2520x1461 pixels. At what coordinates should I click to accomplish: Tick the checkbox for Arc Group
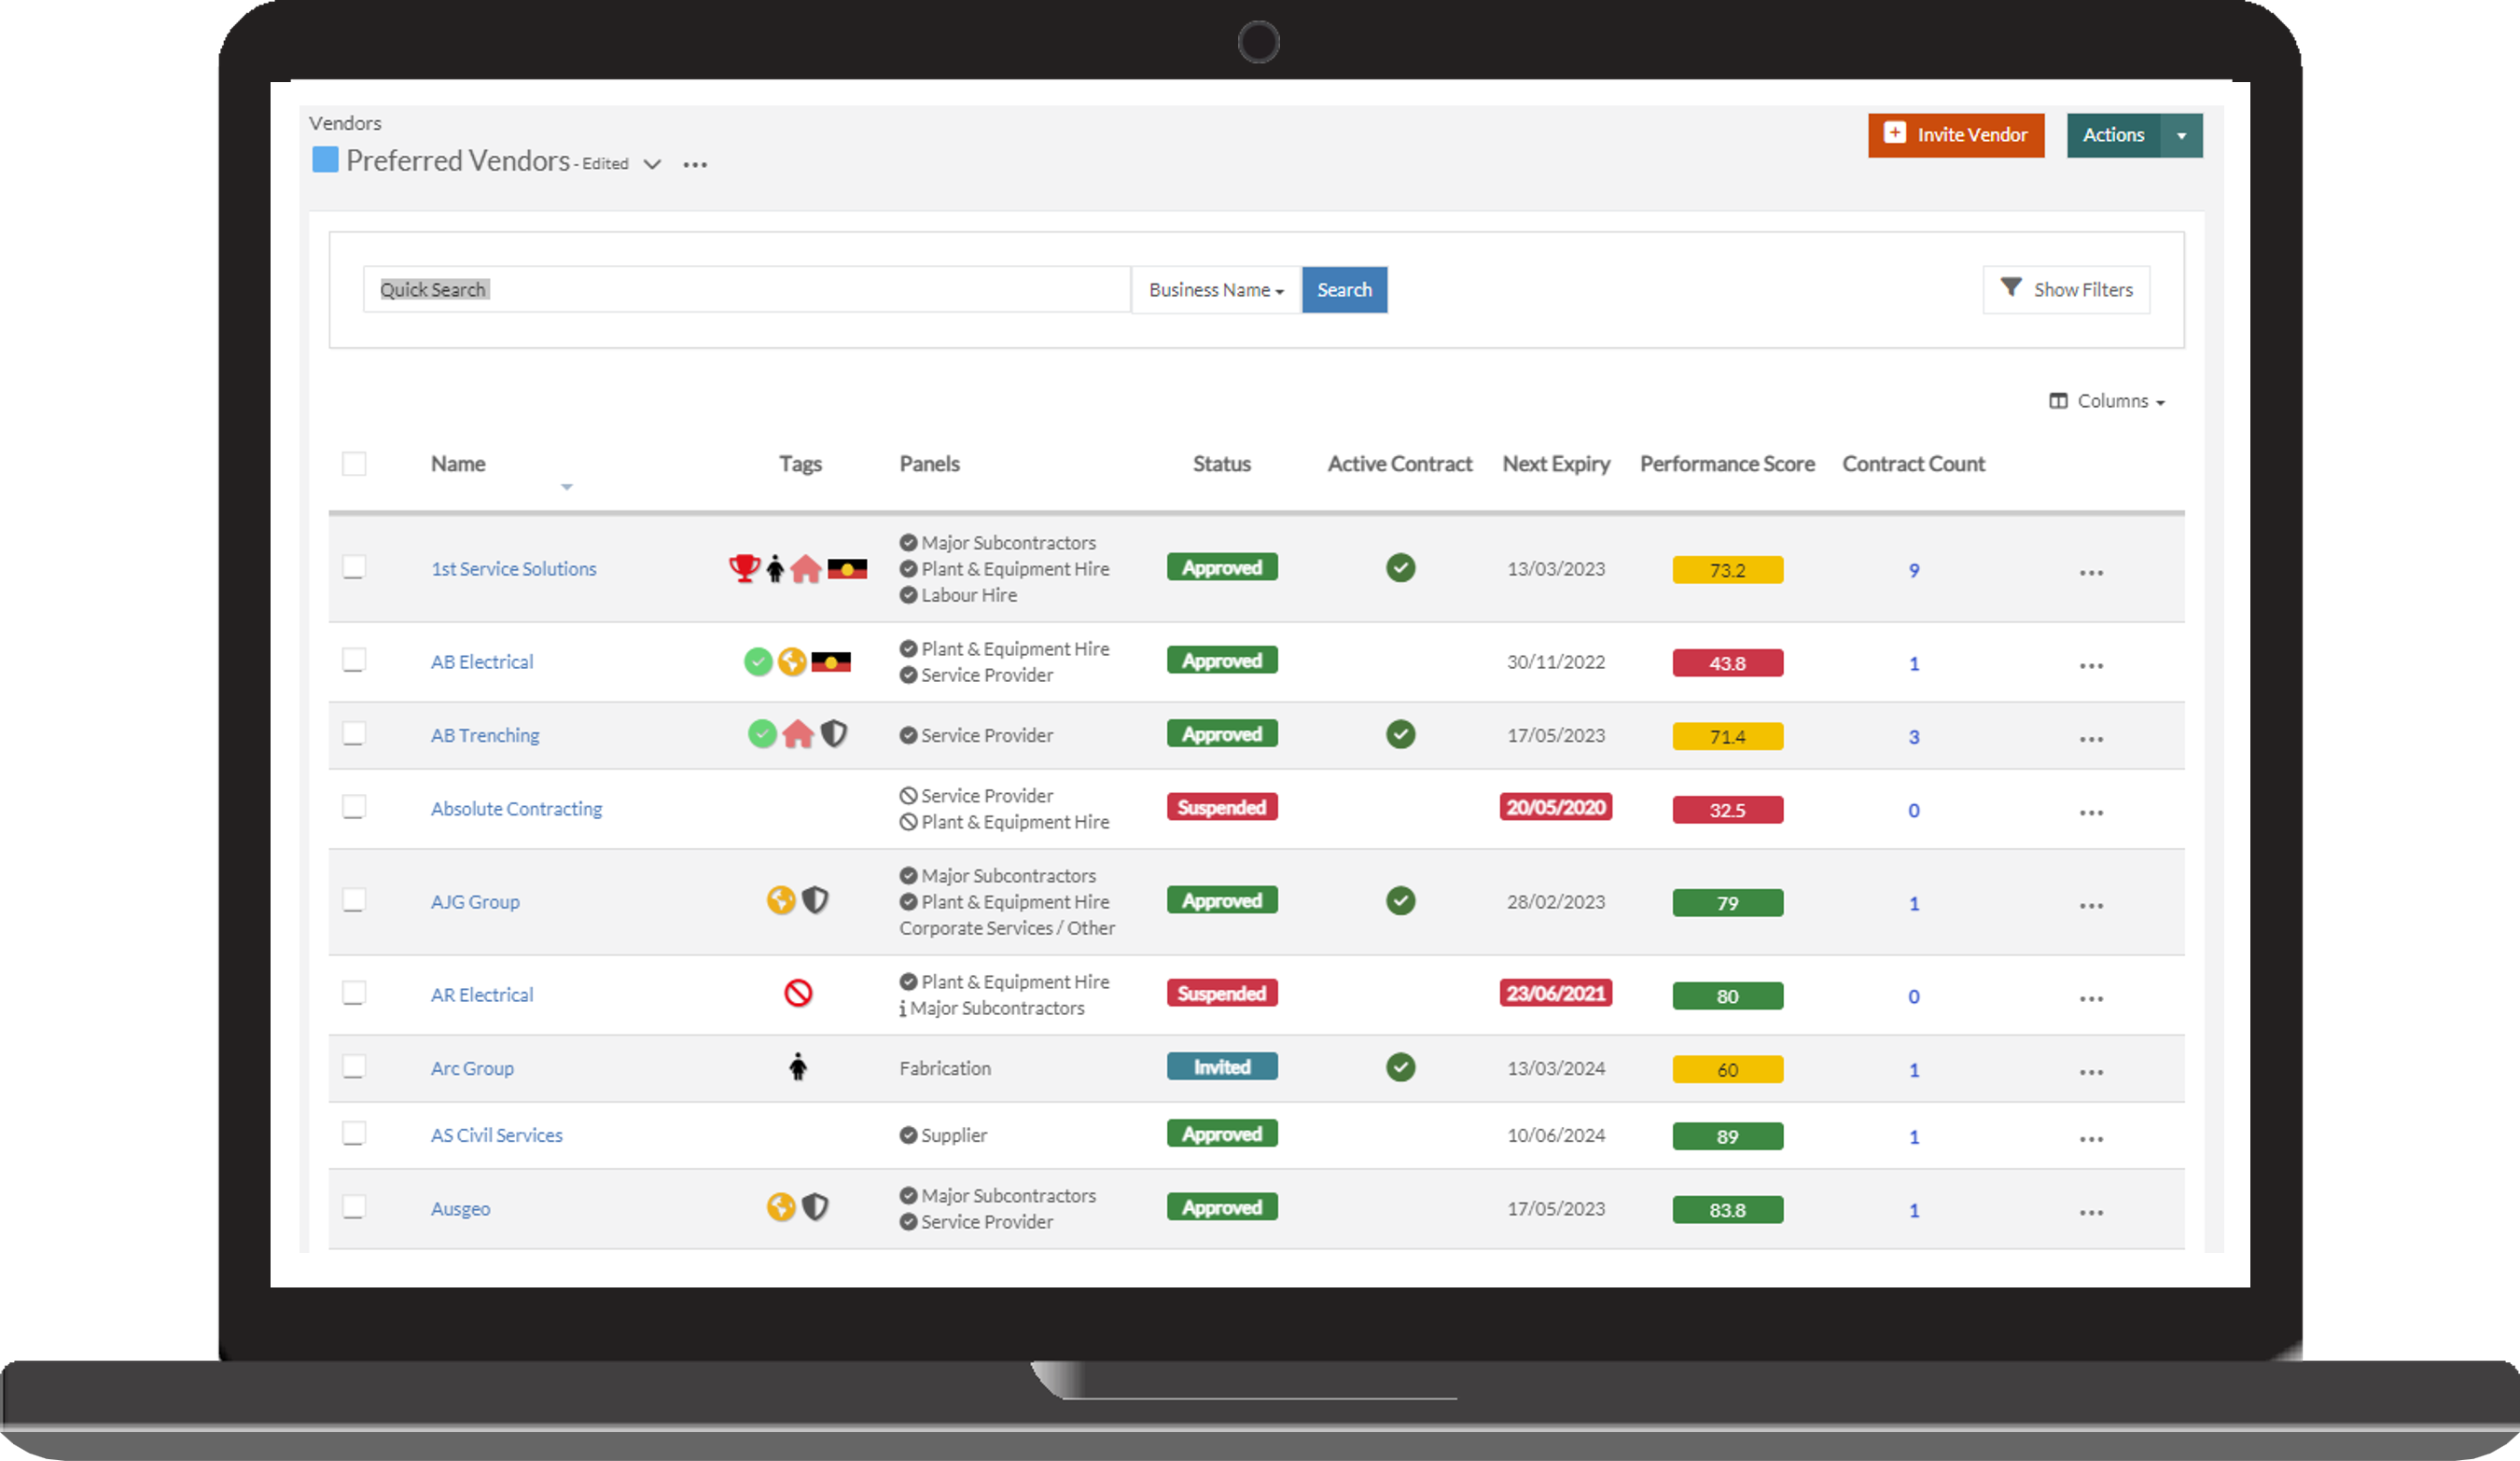(x=354, y=1067)
